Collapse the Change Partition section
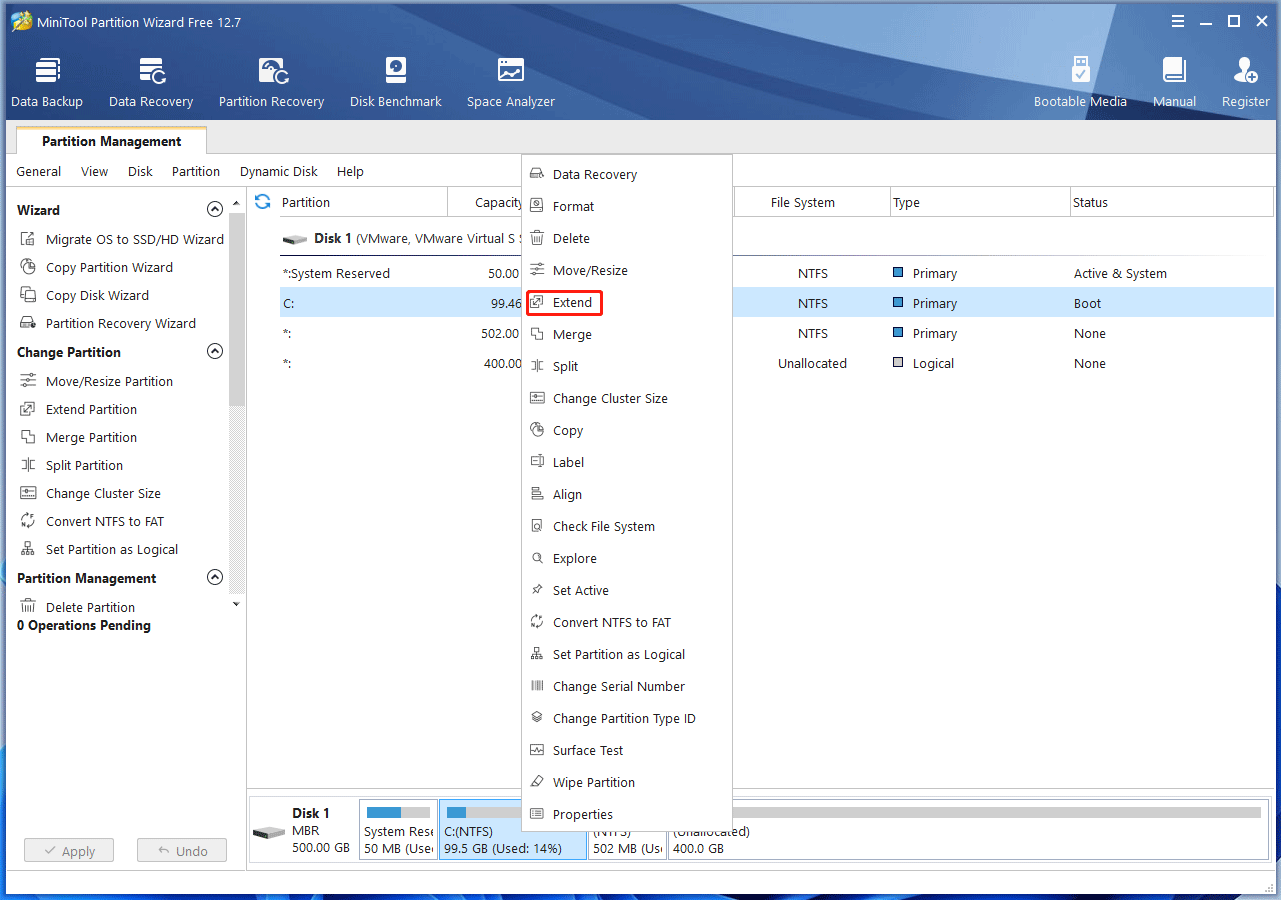Image resolution: width=1281 pixels, height=900 pixels. point(214,352)
